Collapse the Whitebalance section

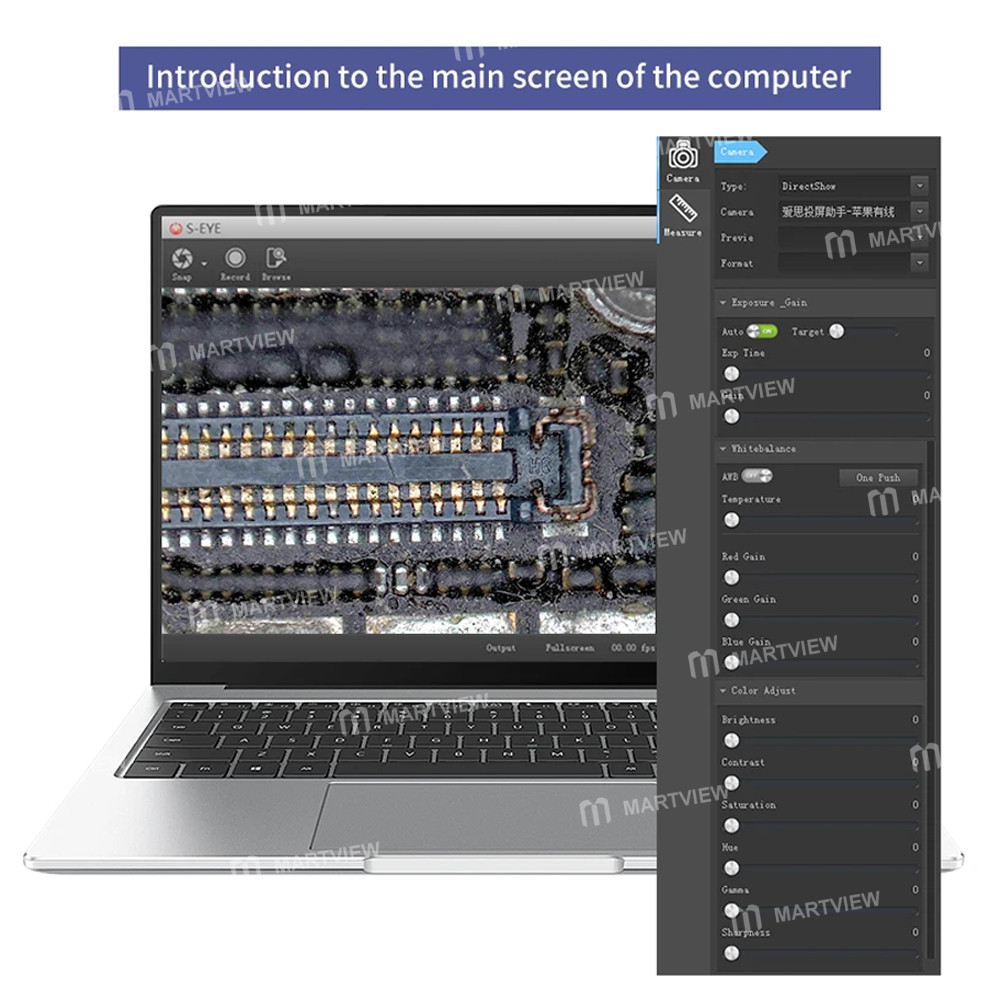[723, 449]
